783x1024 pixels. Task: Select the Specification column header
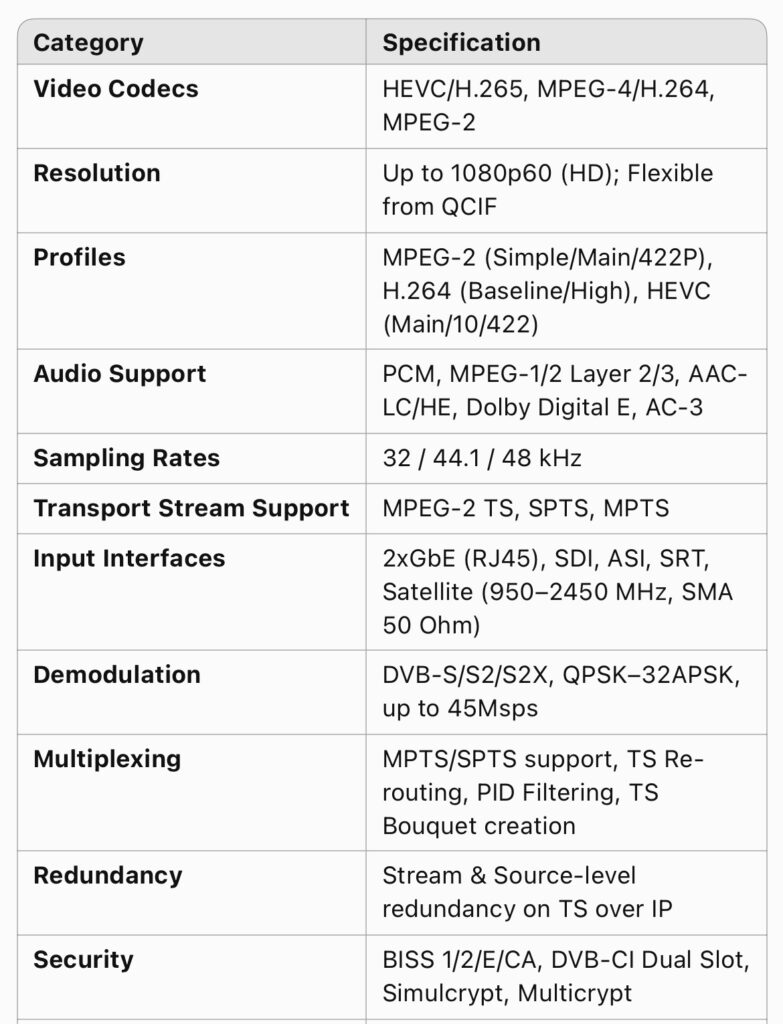pyautogui.click(x=461, y=43)
